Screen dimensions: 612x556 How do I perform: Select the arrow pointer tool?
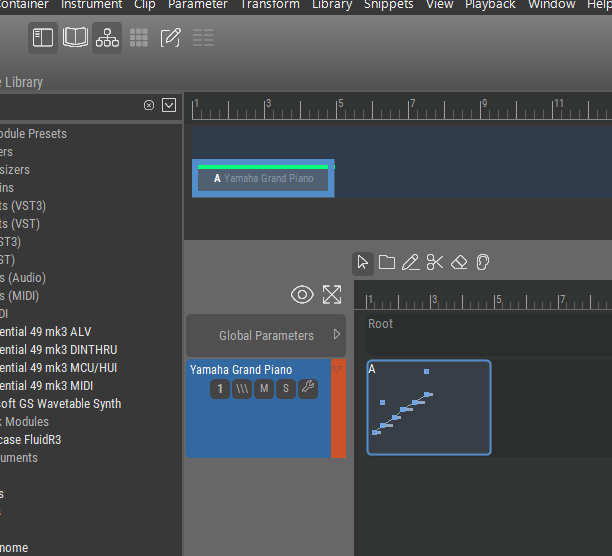363,263
